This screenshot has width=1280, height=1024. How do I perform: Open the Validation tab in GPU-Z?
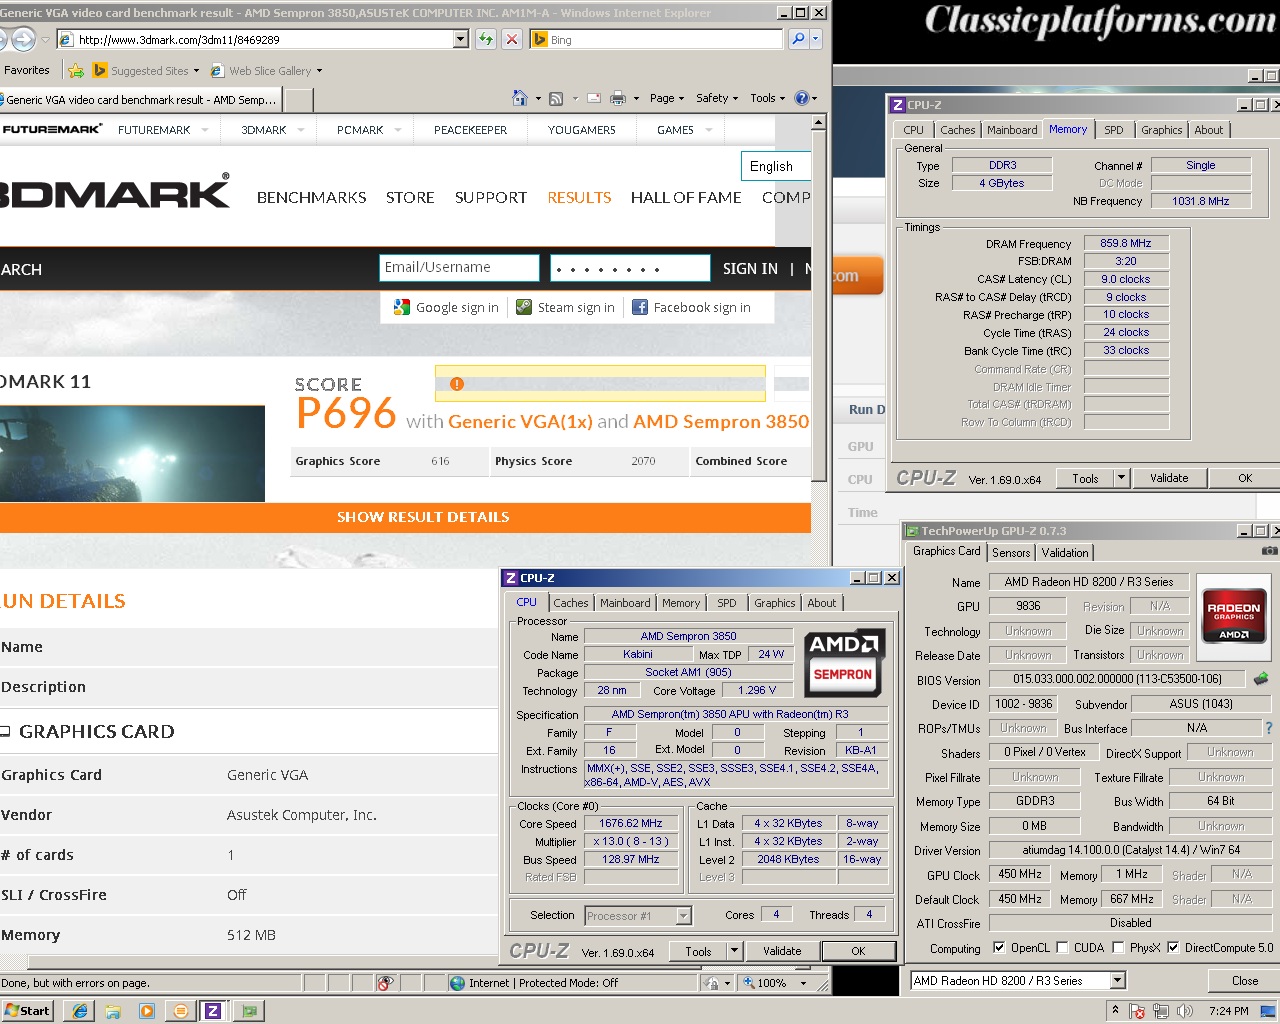1065,553
